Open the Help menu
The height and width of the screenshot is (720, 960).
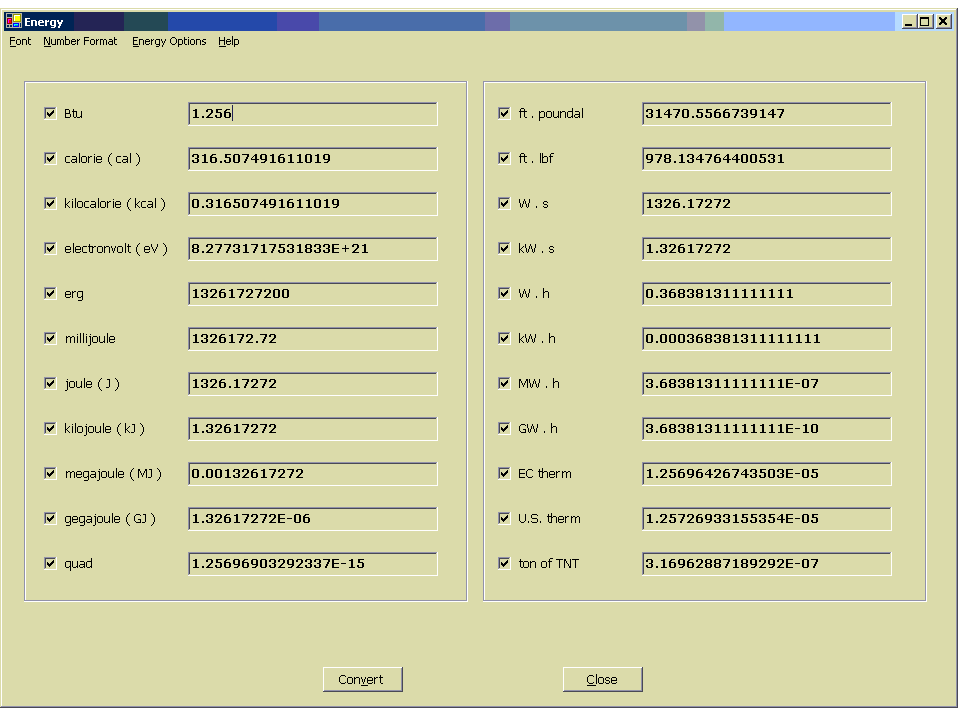tap(229, 42)
